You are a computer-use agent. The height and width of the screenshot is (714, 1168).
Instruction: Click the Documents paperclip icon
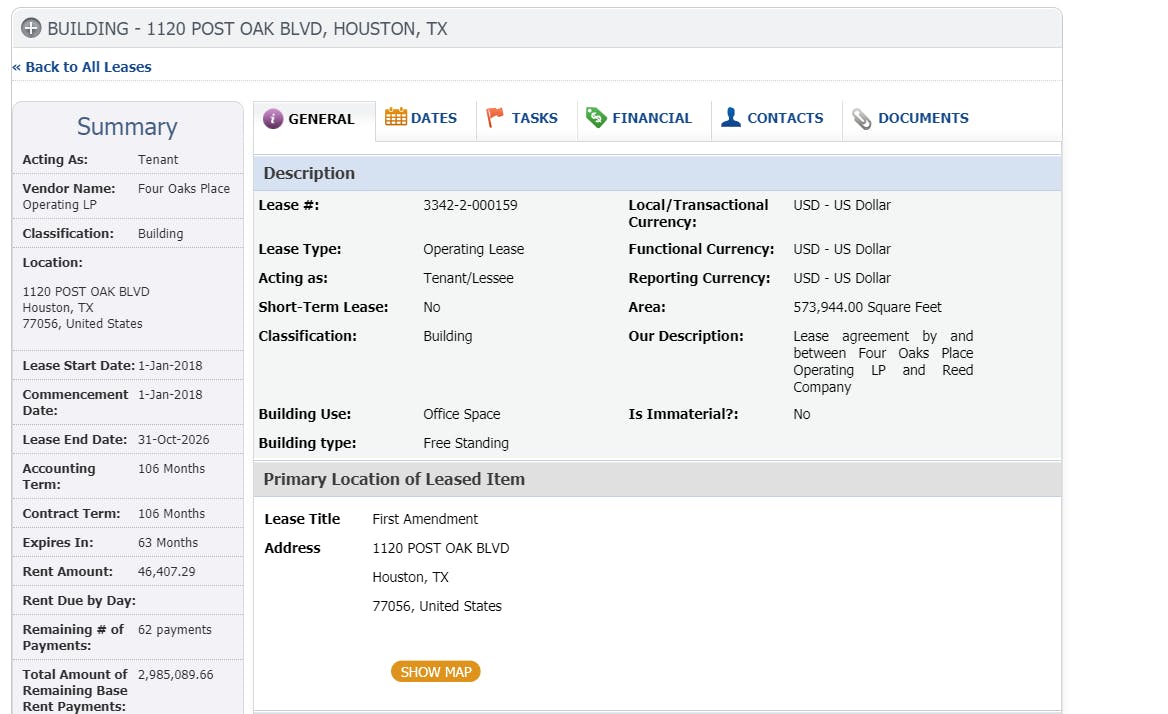pos(862,119)
